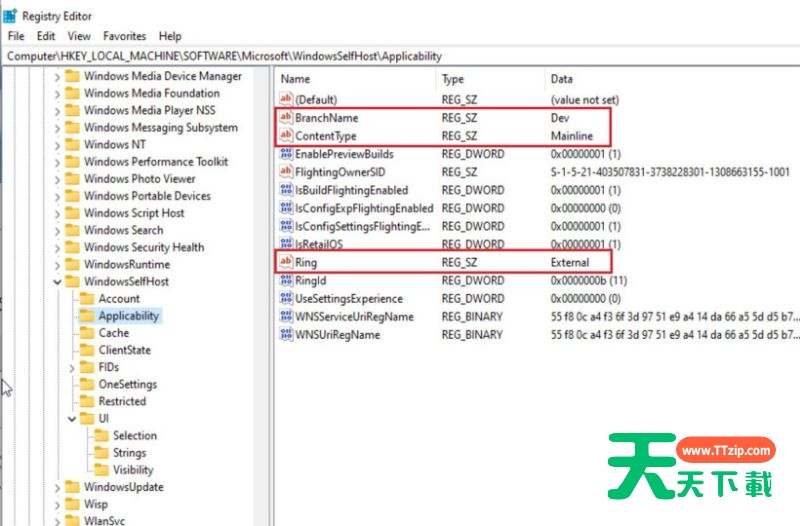Screen dimensions: 800x526
Task: Open the File menu
Action: pyautogui.click(x=16, y=36)
